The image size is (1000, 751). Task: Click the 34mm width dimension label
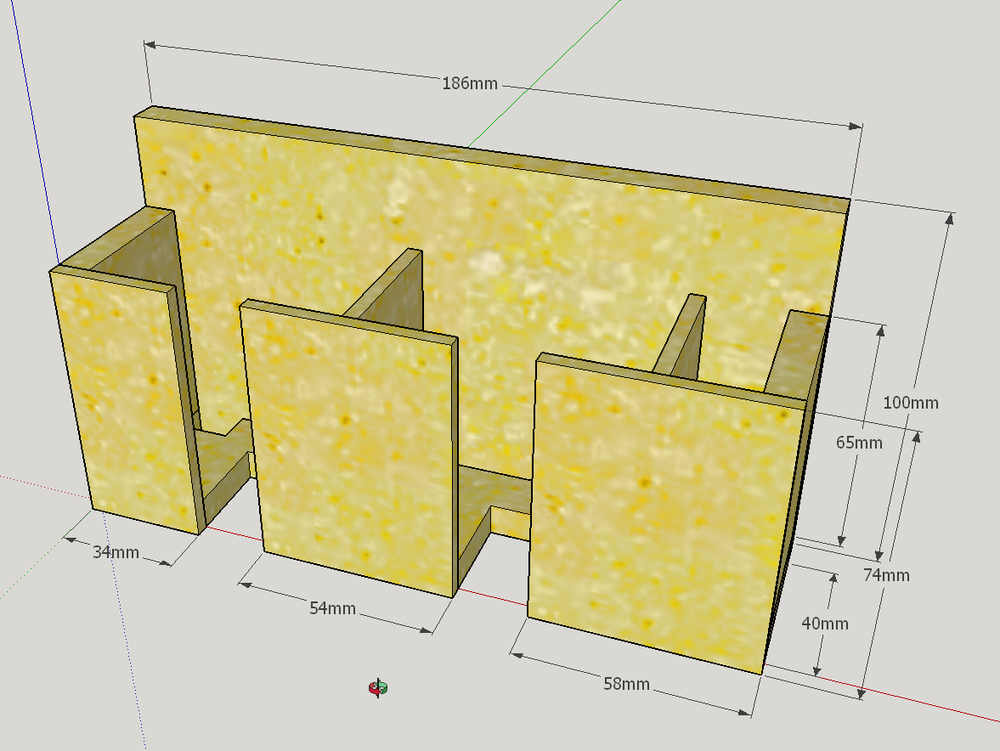coord(116,551)
